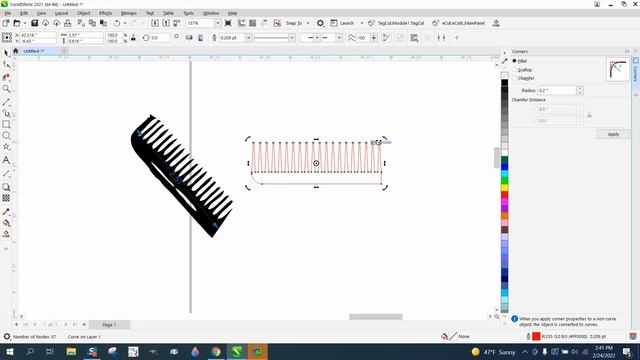Select the Color Eyedropper tool
The height and width of the screenshot is (360, 640).
[6, 211]
